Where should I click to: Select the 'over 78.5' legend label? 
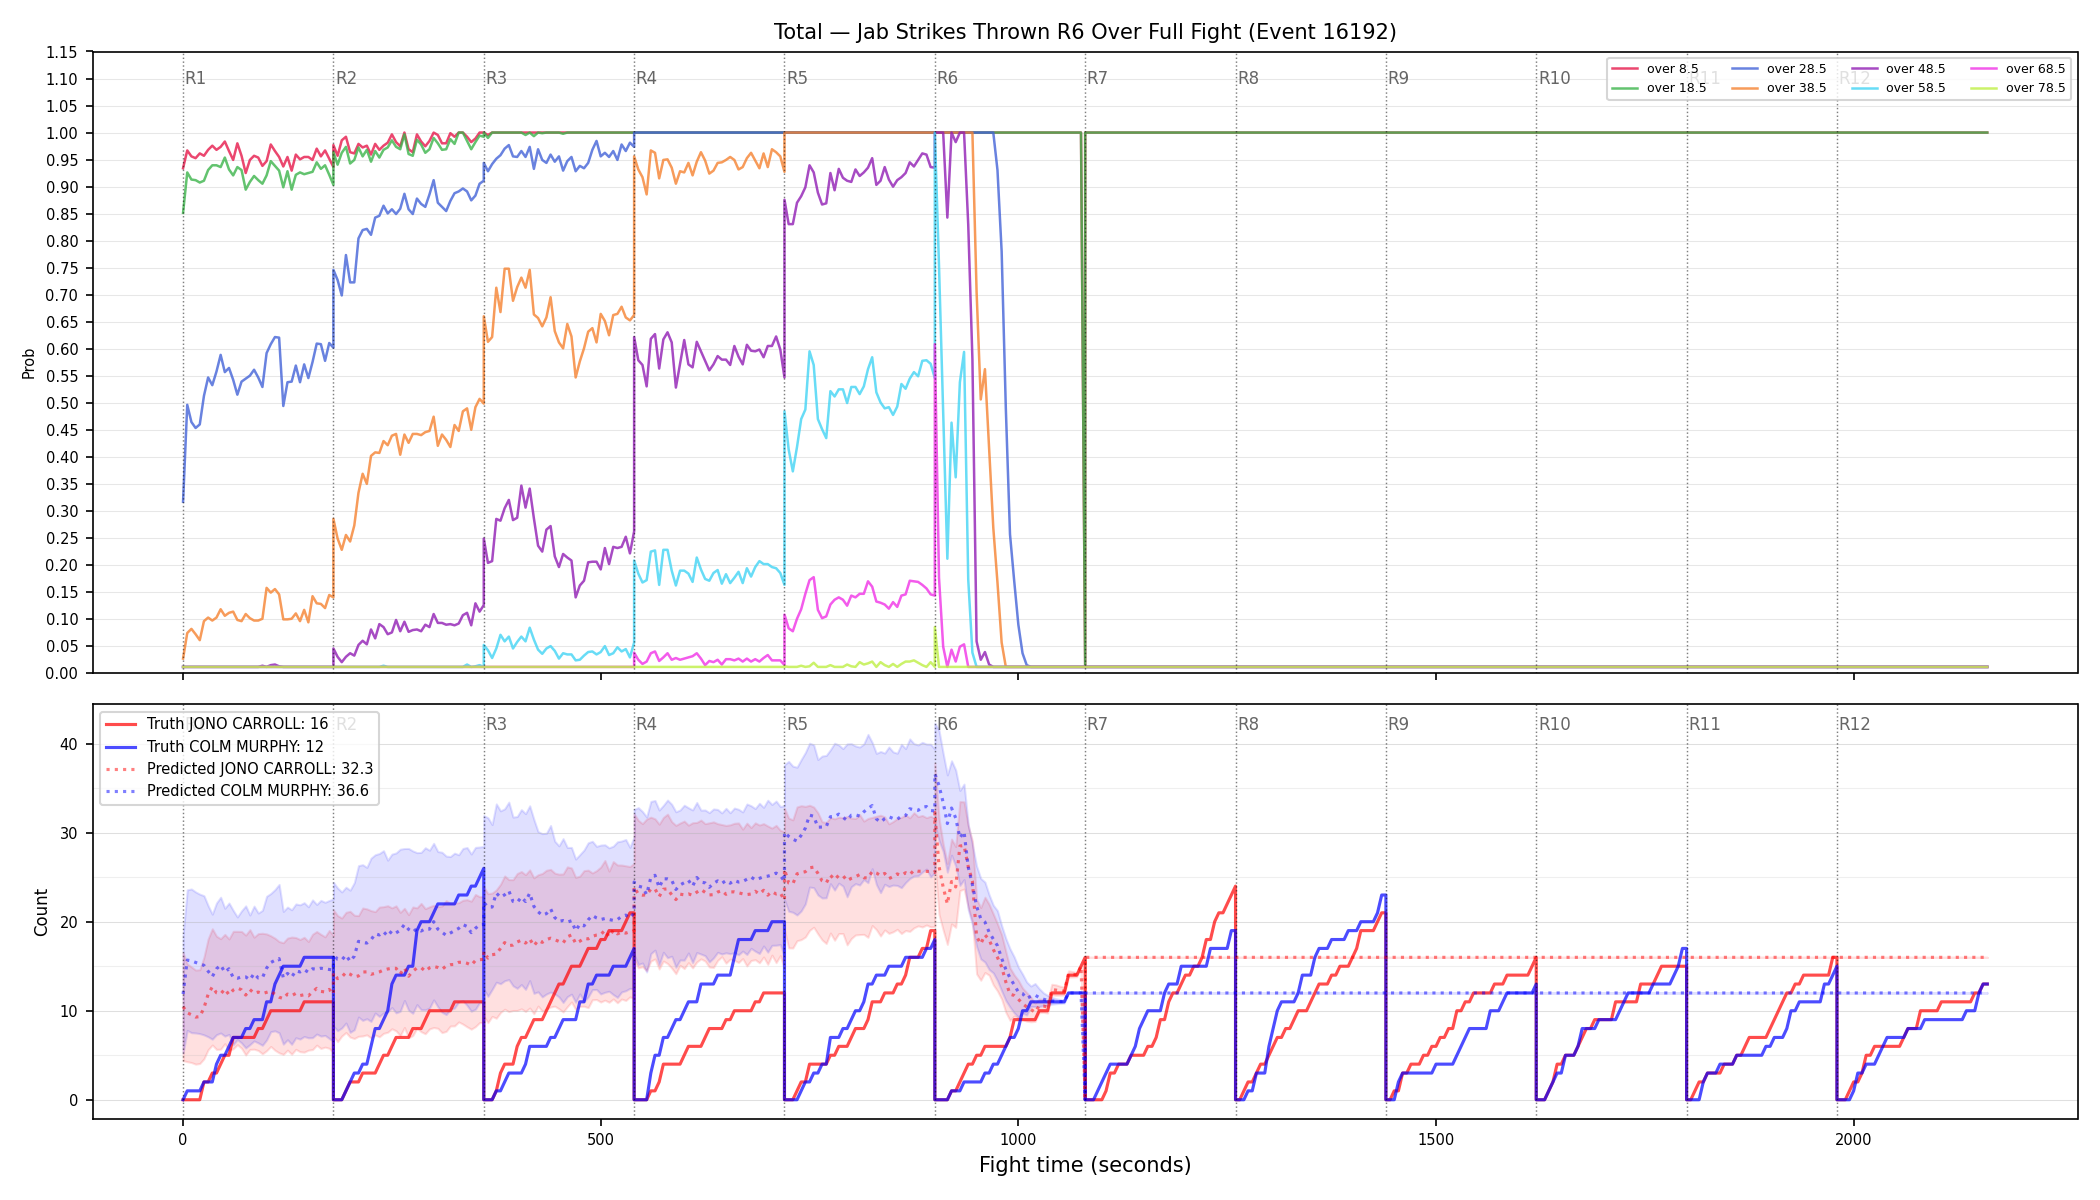2035,88
